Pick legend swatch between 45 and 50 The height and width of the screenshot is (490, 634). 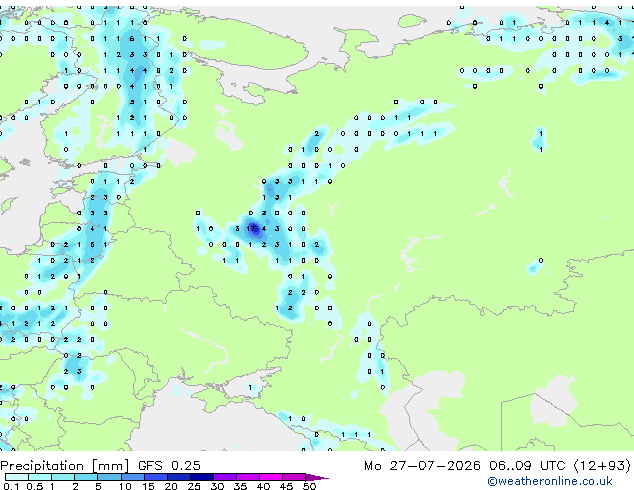tap(294, 477)
